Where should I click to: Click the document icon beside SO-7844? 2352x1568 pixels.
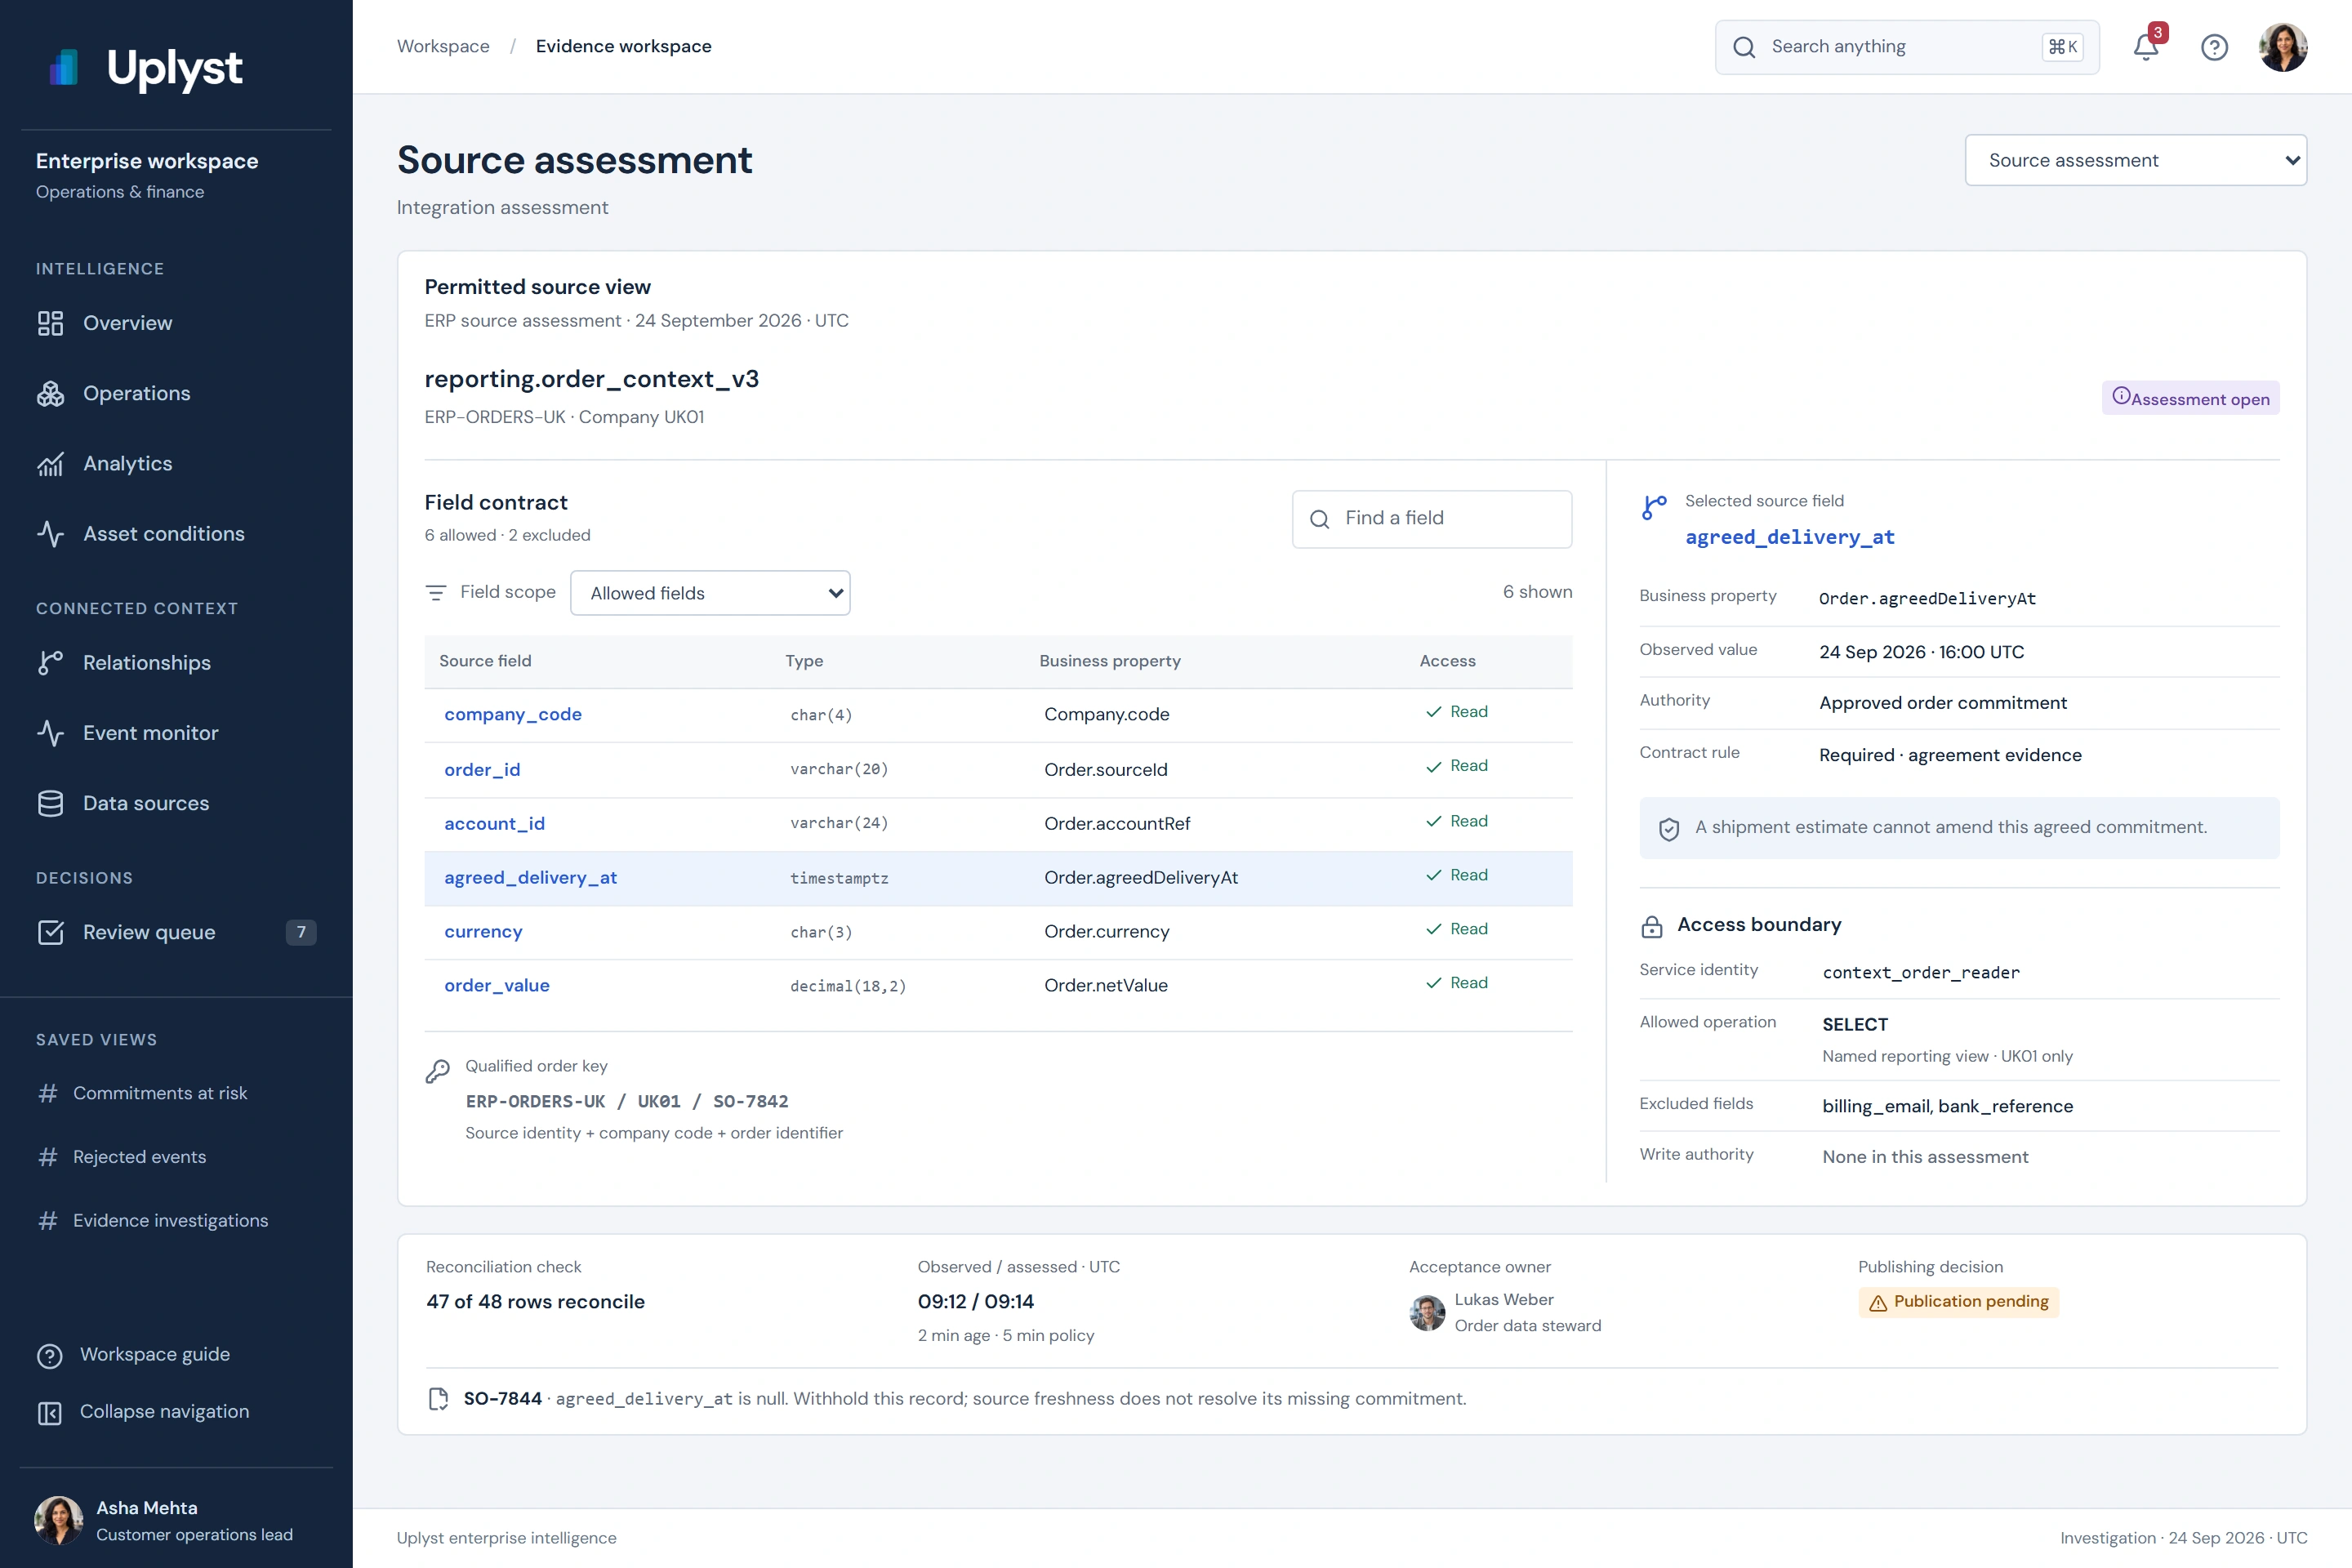pyautogui.click(x=437, y=1399)
